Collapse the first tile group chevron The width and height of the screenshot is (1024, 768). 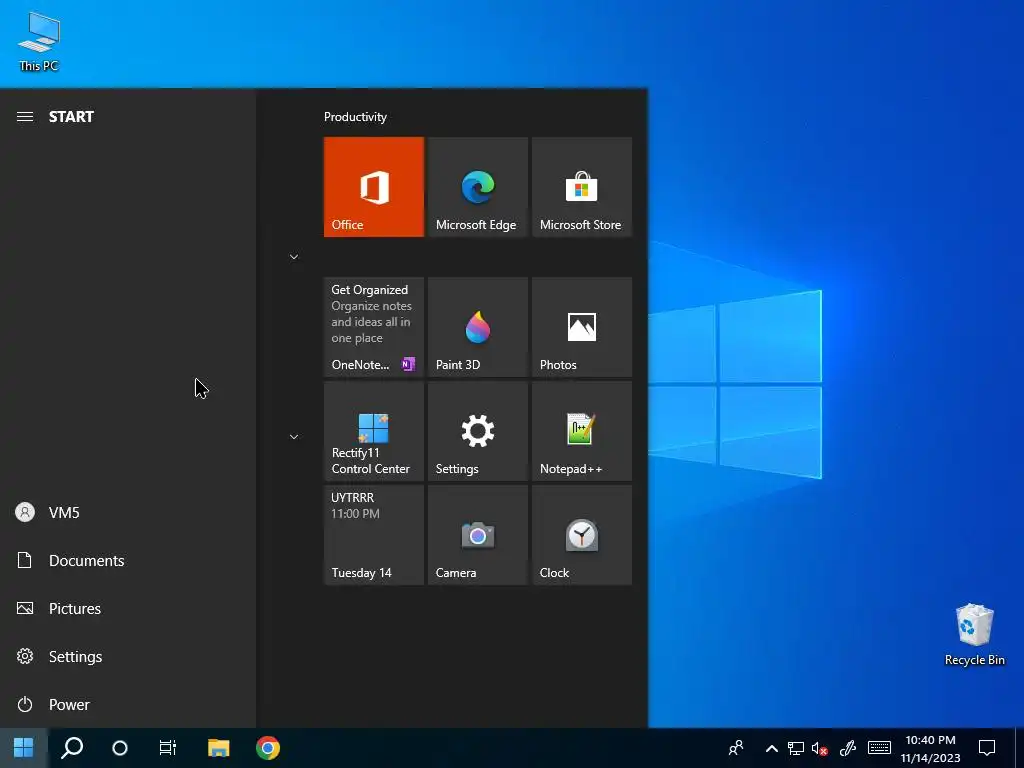(294, 257)
